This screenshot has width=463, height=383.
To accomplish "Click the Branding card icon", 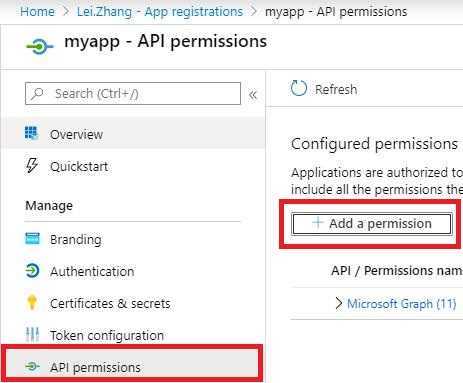I will click(x=32, y=239).
